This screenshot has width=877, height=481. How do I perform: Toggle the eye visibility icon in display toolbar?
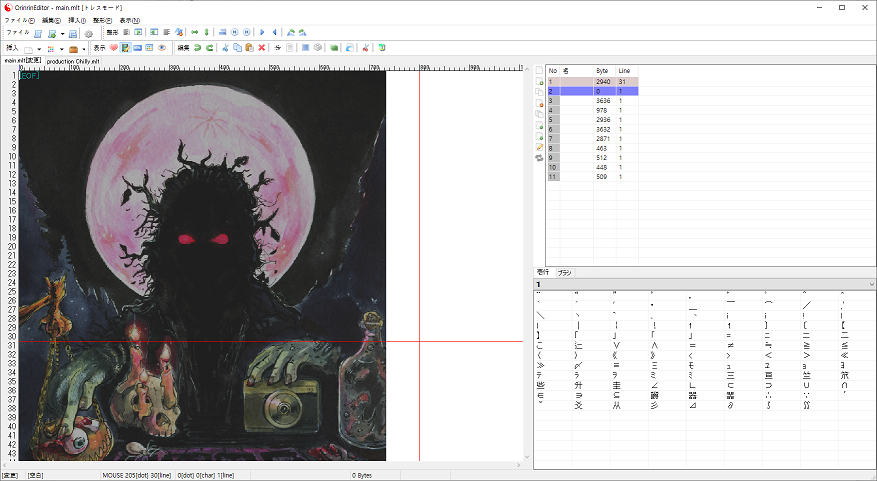coord(161,47)
